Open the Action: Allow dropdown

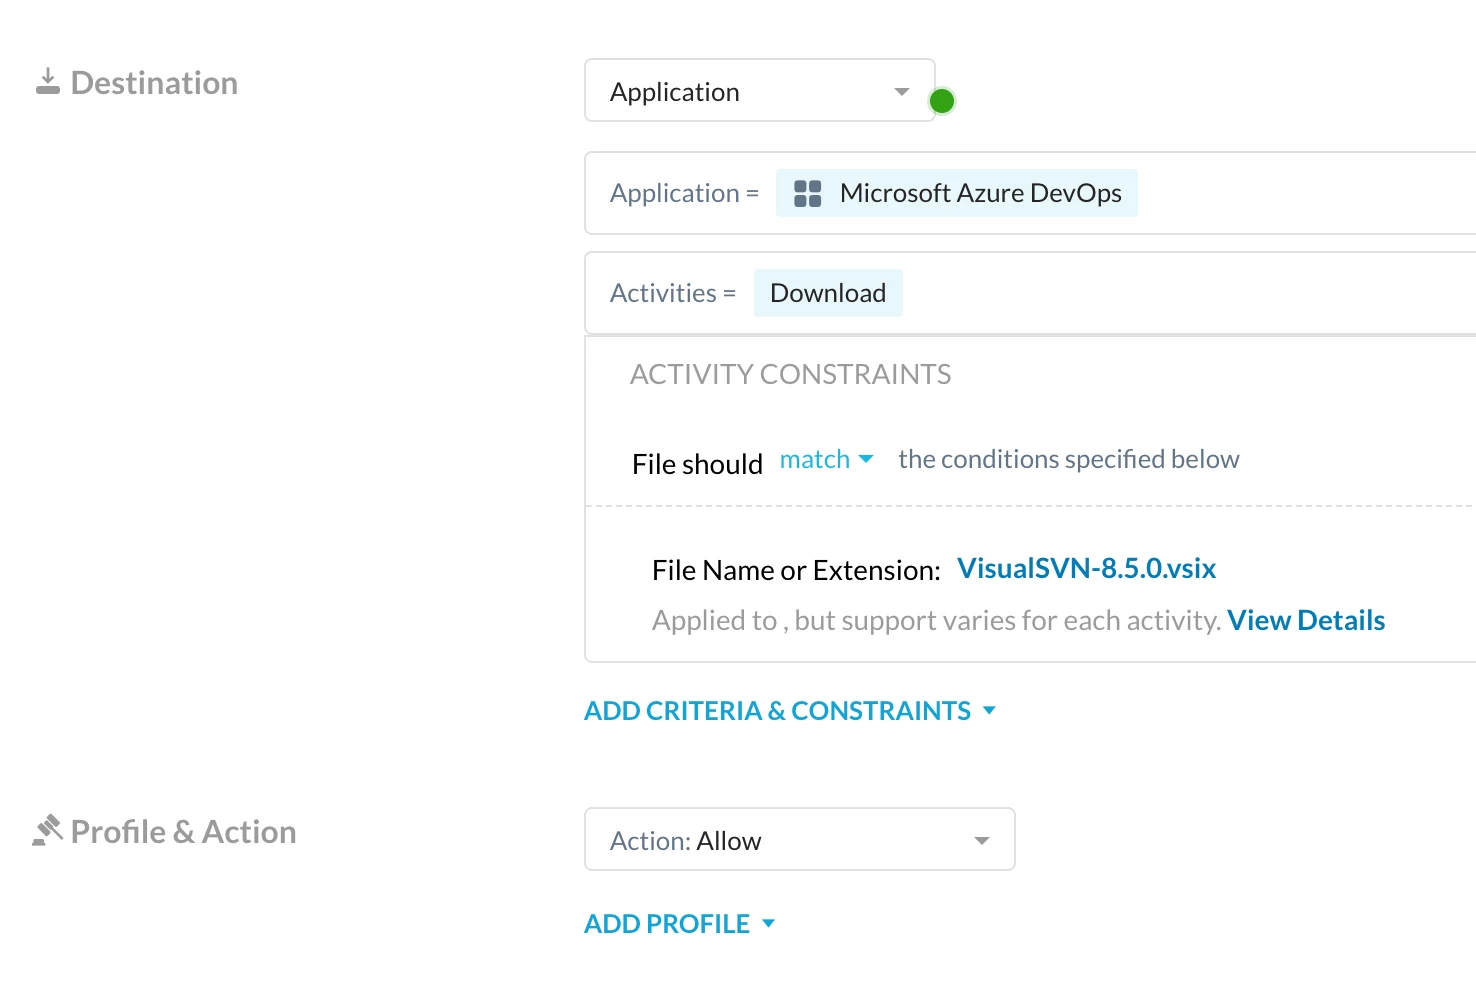[799, 840]
